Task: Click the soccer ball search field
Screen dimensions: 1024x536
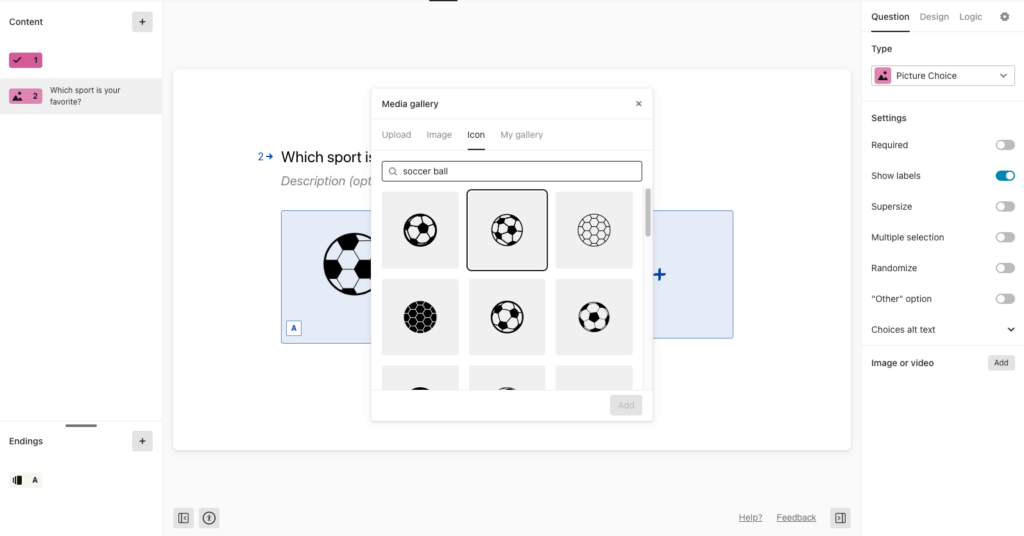Action: (x=512, y=171)
